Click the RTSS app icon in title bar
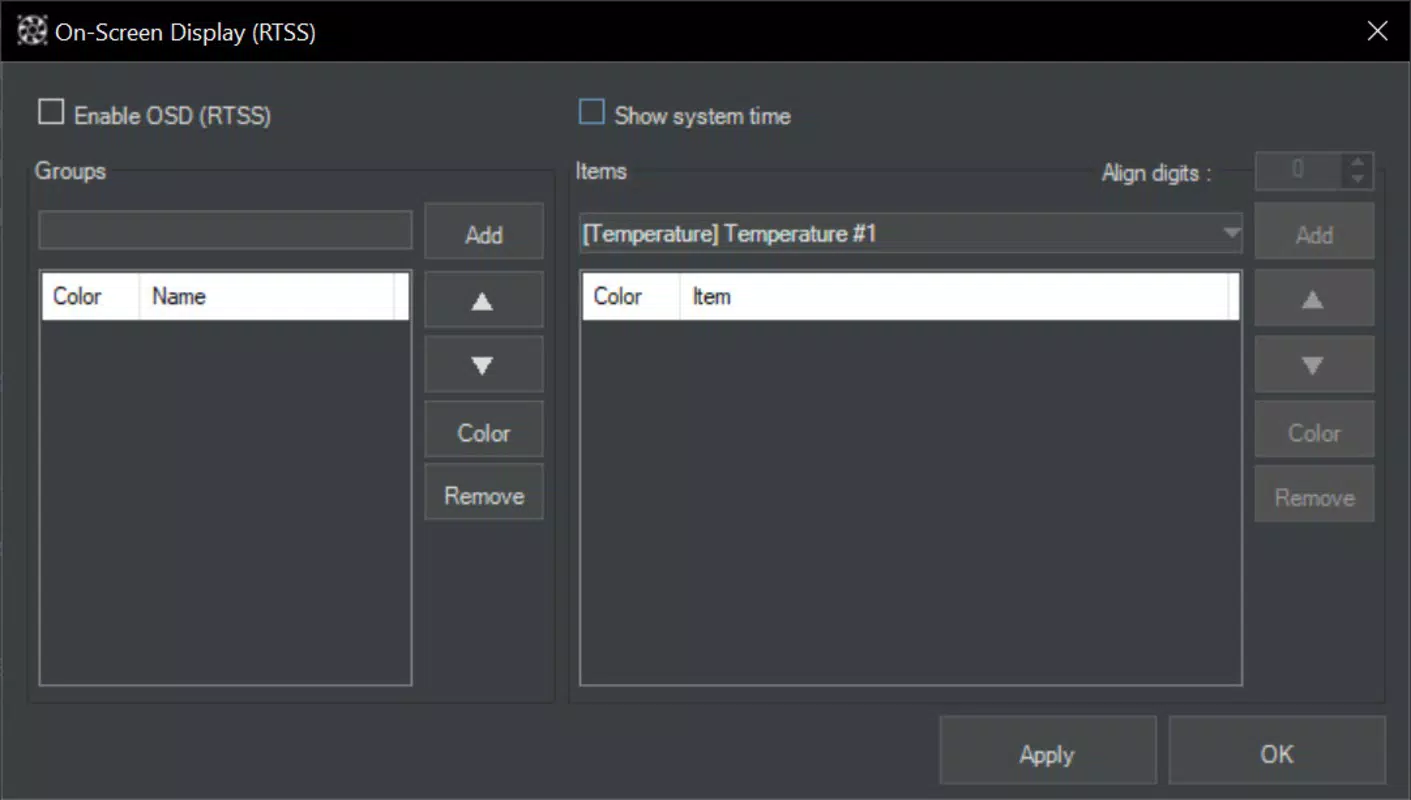1411x800 pixels. point(33,31)
